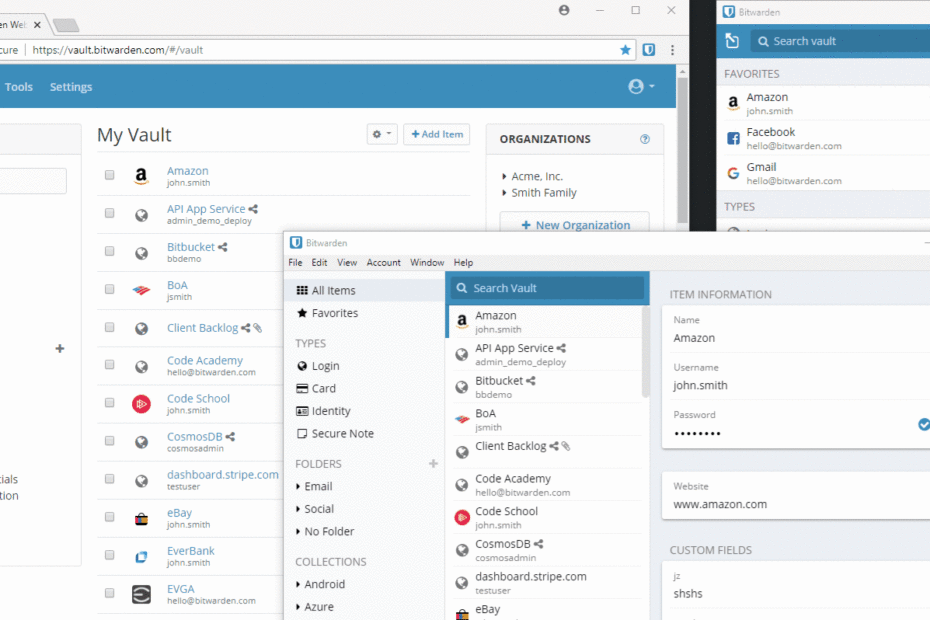The height and width of the screenshot is (620, 930).
Task: Select the Code School checkbox
Action: pyautogui.click(x=110, y=404)
